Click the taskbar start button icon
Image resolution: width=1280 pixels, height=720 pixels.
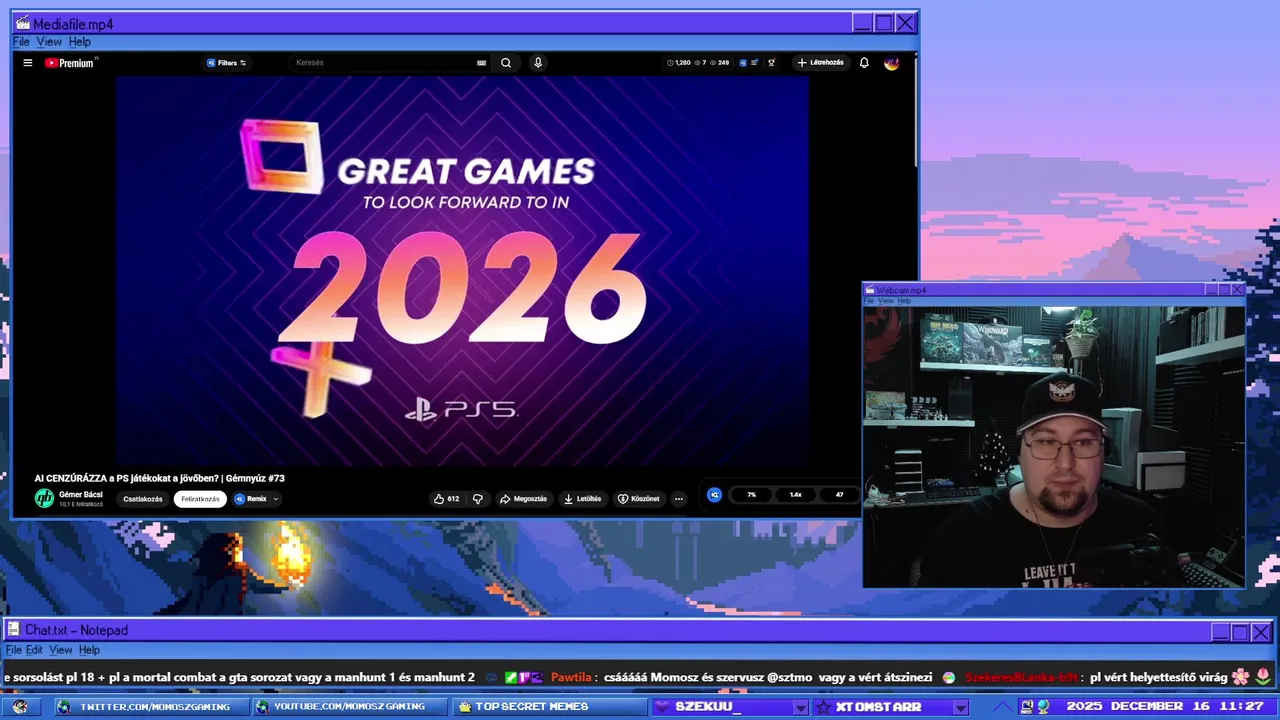pyautogui.click(x=20, y=707)
